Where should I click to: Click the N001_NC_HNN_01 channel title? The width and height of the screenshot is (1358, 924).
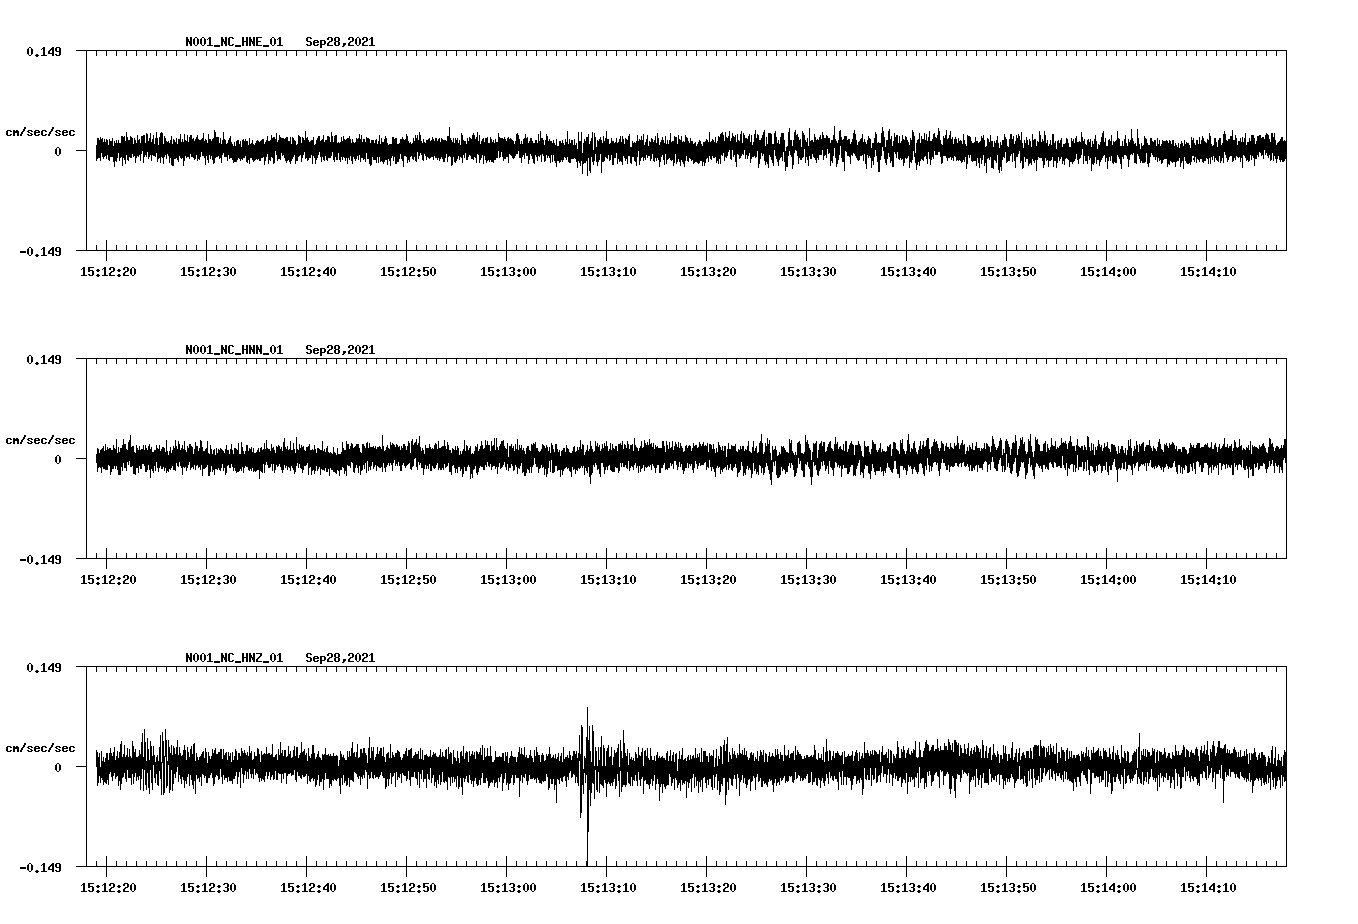[x=234, y=350]
